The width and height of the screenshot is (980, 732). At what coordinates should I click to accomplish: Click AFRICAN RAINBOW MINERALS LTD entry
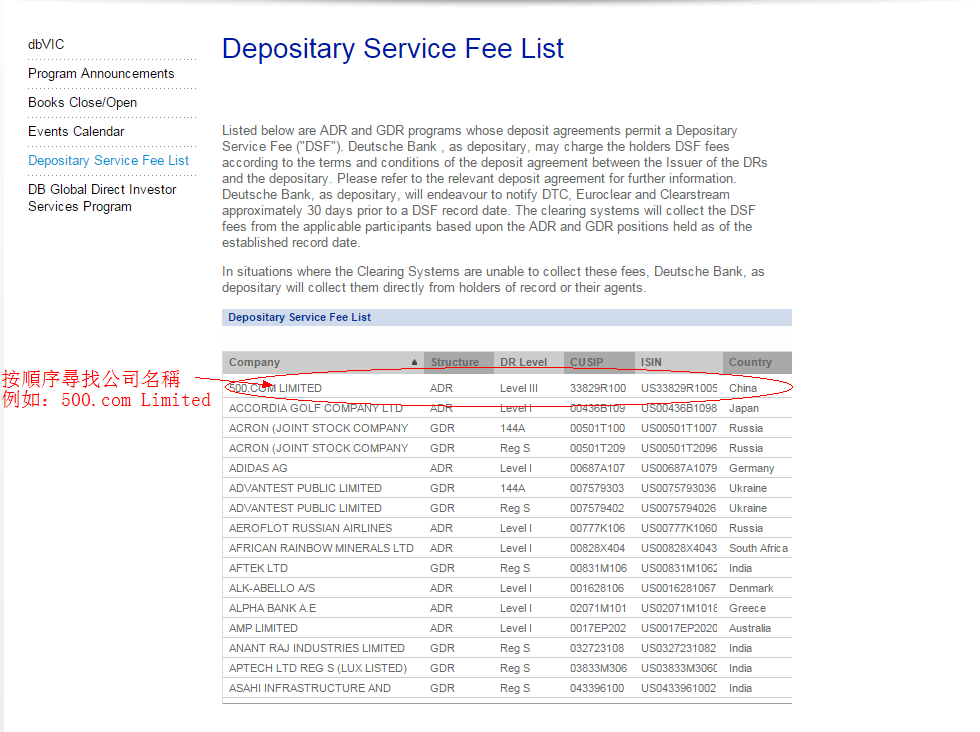click(x=321, y=548)
